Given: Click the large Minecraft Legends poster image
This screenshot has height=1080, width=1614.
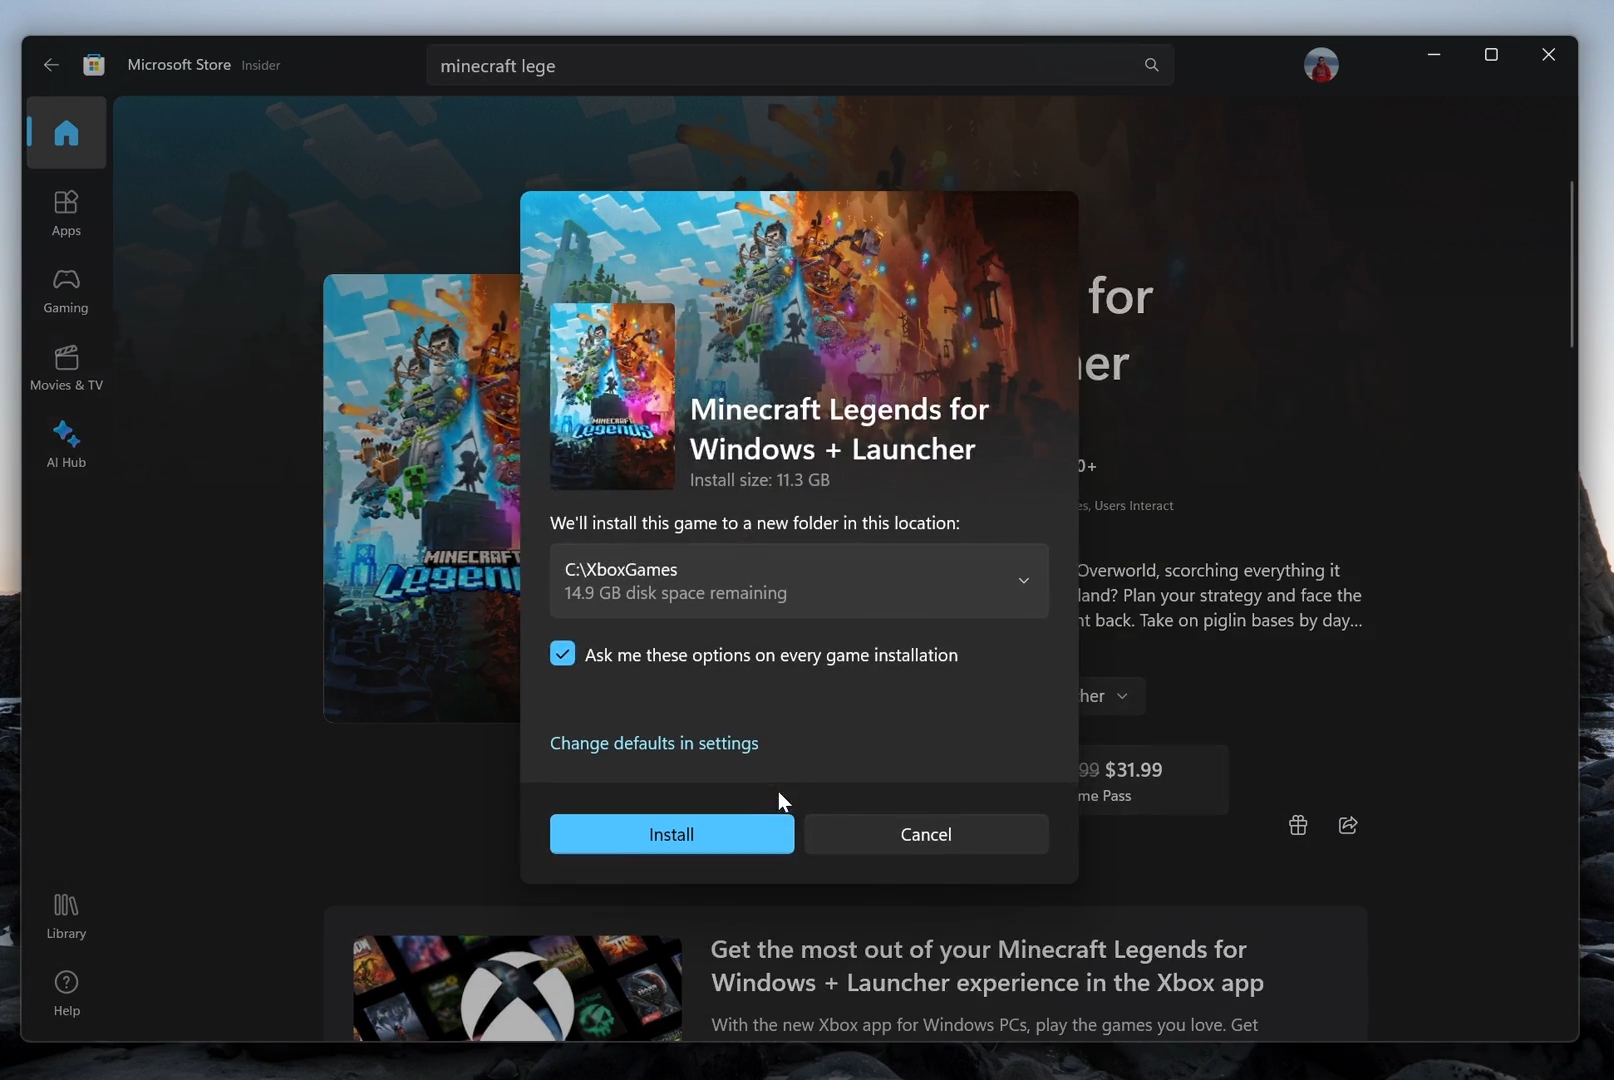Looking at the screenshot, I should [421, 498].
